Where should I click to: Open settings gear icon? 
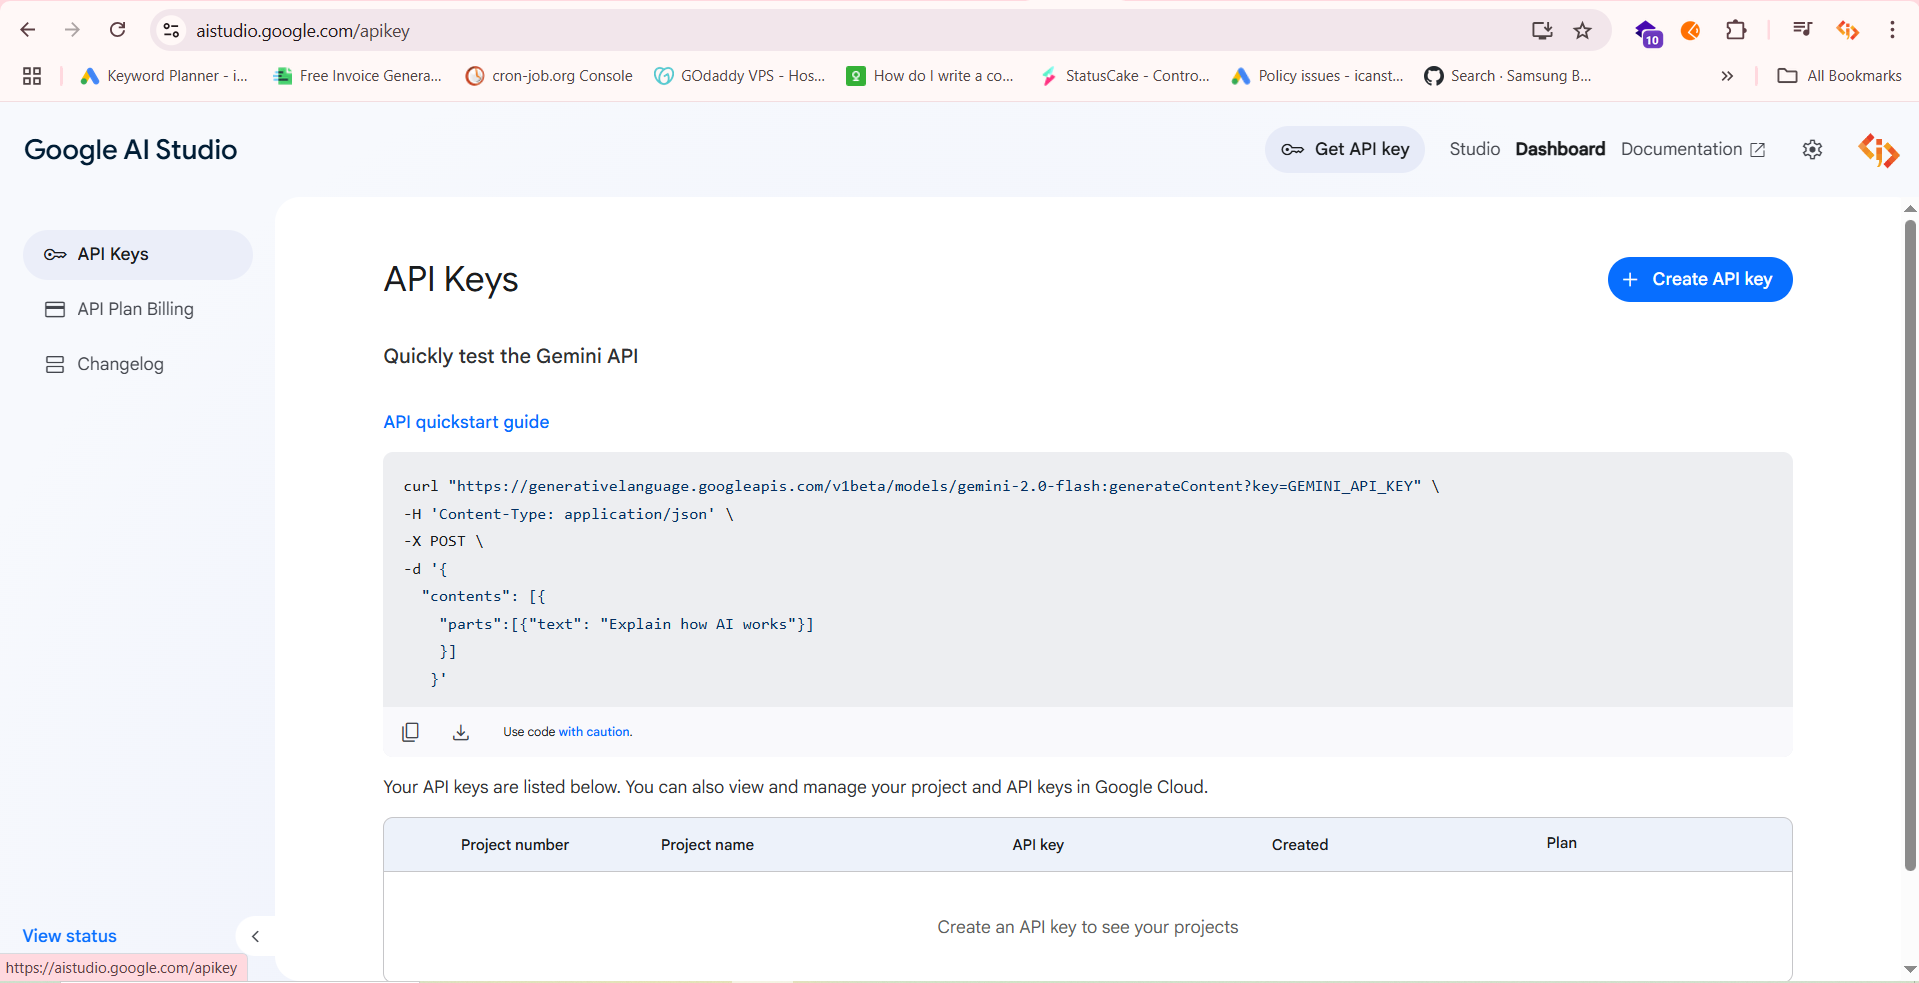1812,150
